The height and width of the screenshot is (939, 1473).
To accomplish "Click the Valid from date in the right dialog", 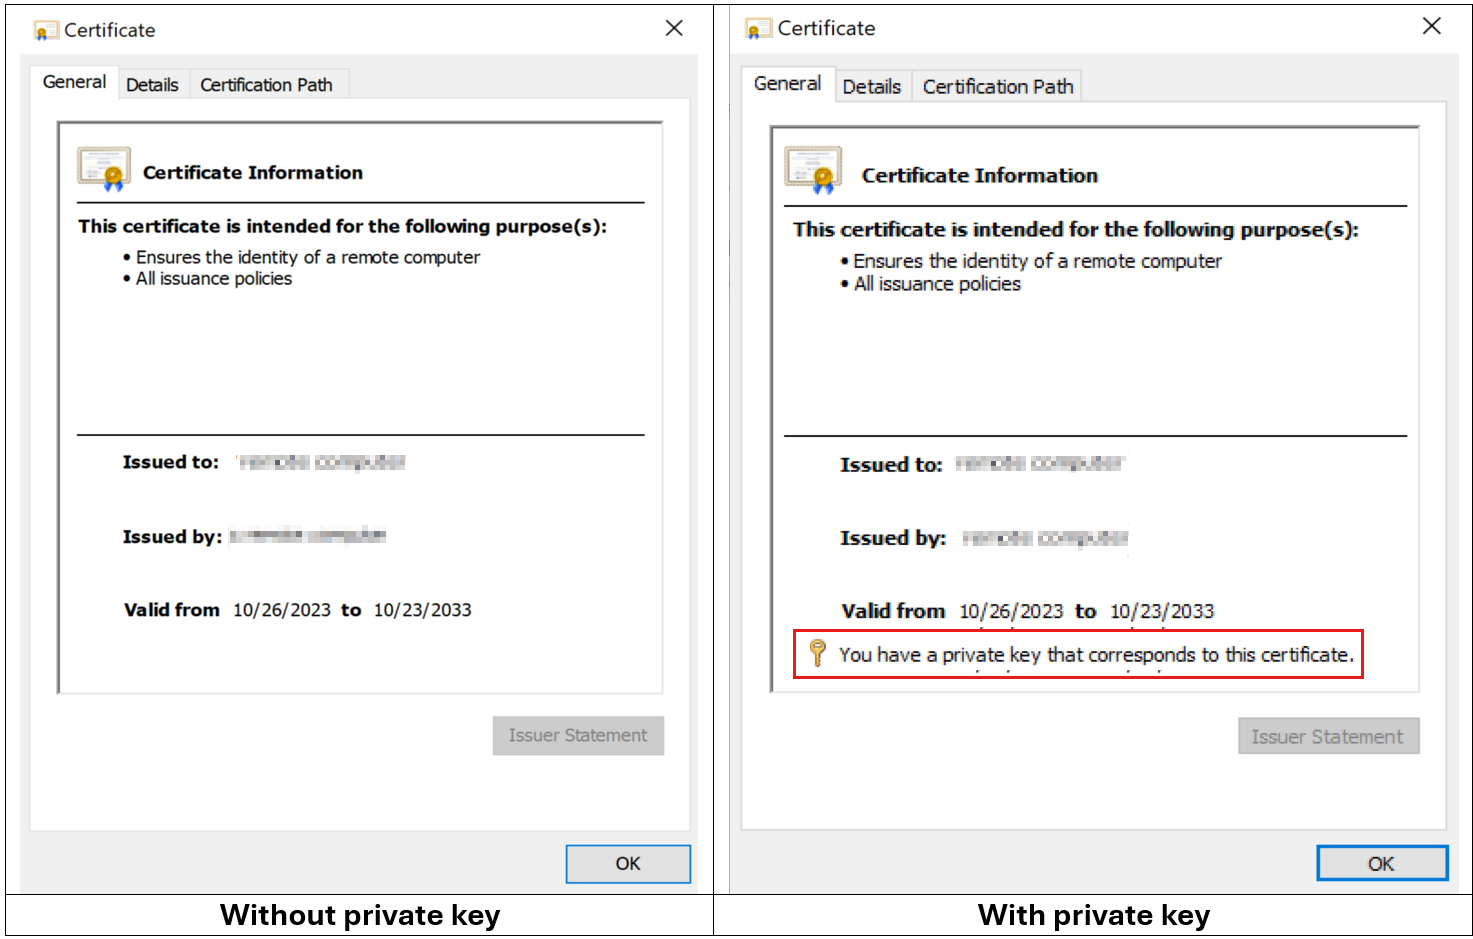I will point(1012,611).
